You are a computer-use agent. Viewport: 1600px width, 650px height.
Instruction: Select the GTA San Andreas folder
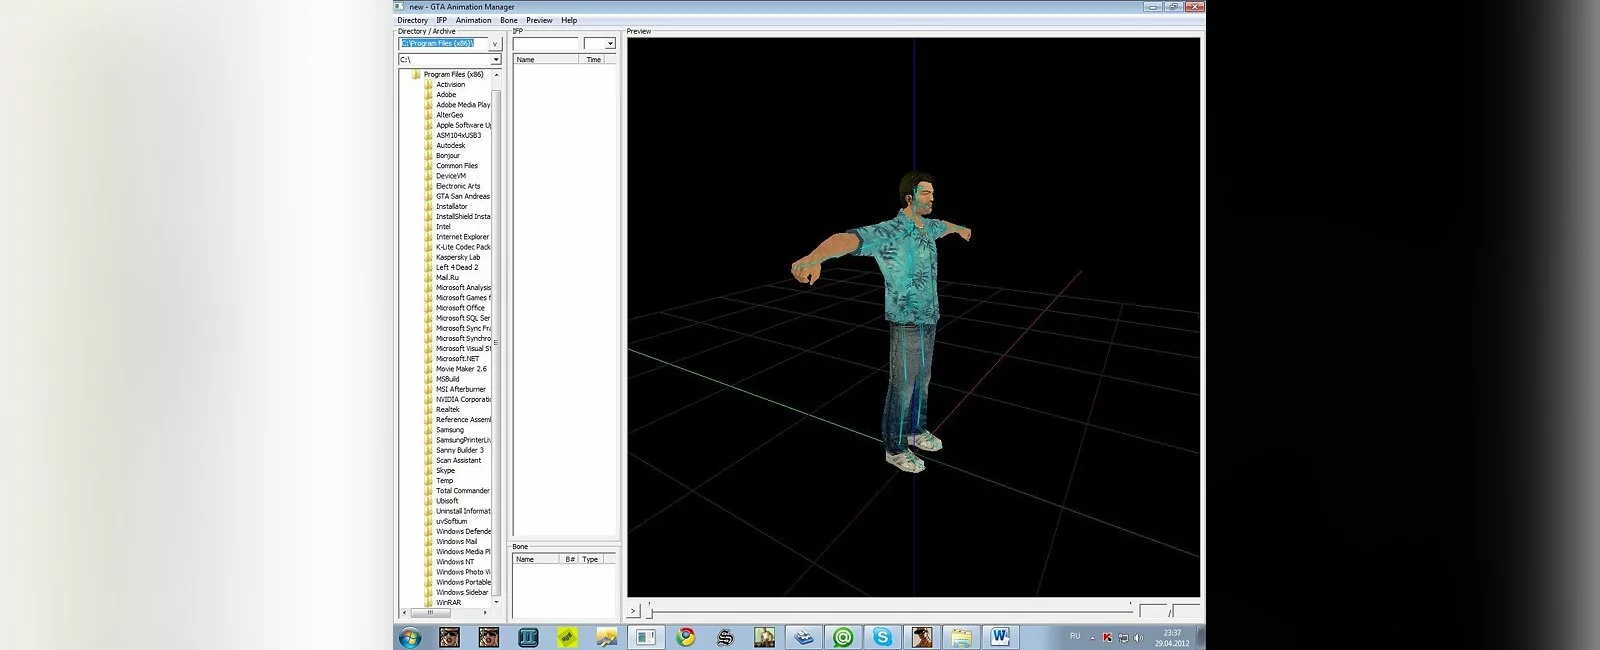point(463,196)
